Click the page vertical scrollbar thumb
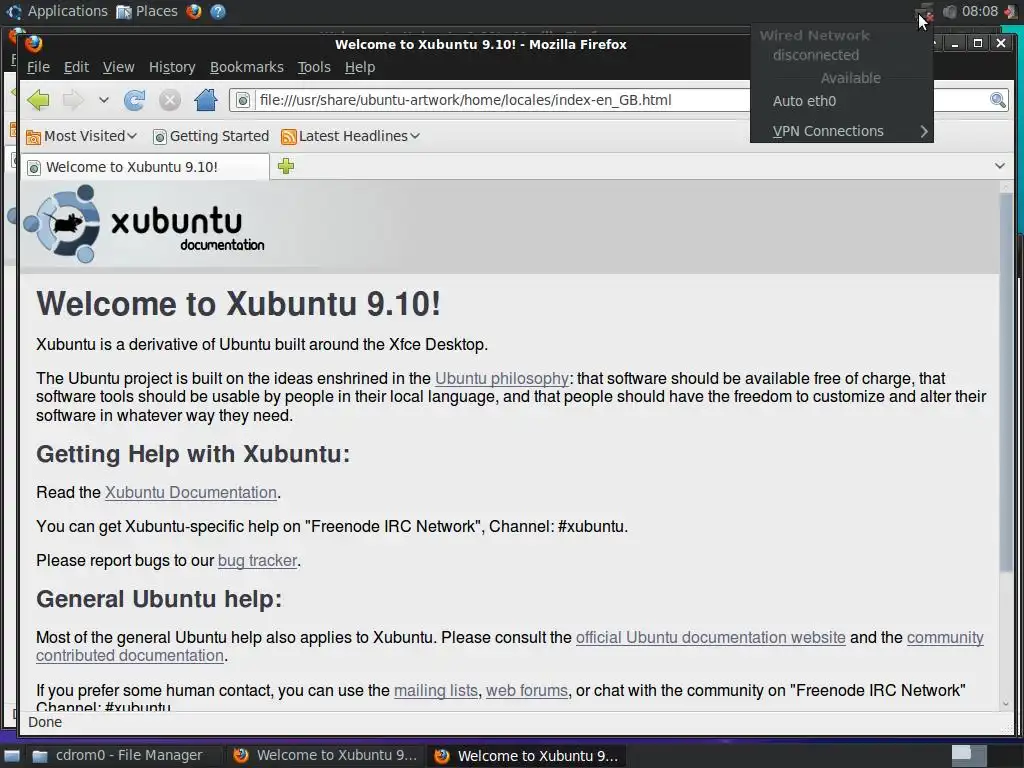 (x=1006, y=385)
